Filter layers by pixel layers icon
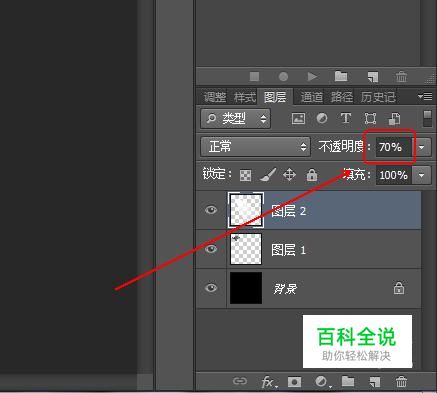Screen dimensions: 437x393 pyautogui.click(x=298, y=118)
